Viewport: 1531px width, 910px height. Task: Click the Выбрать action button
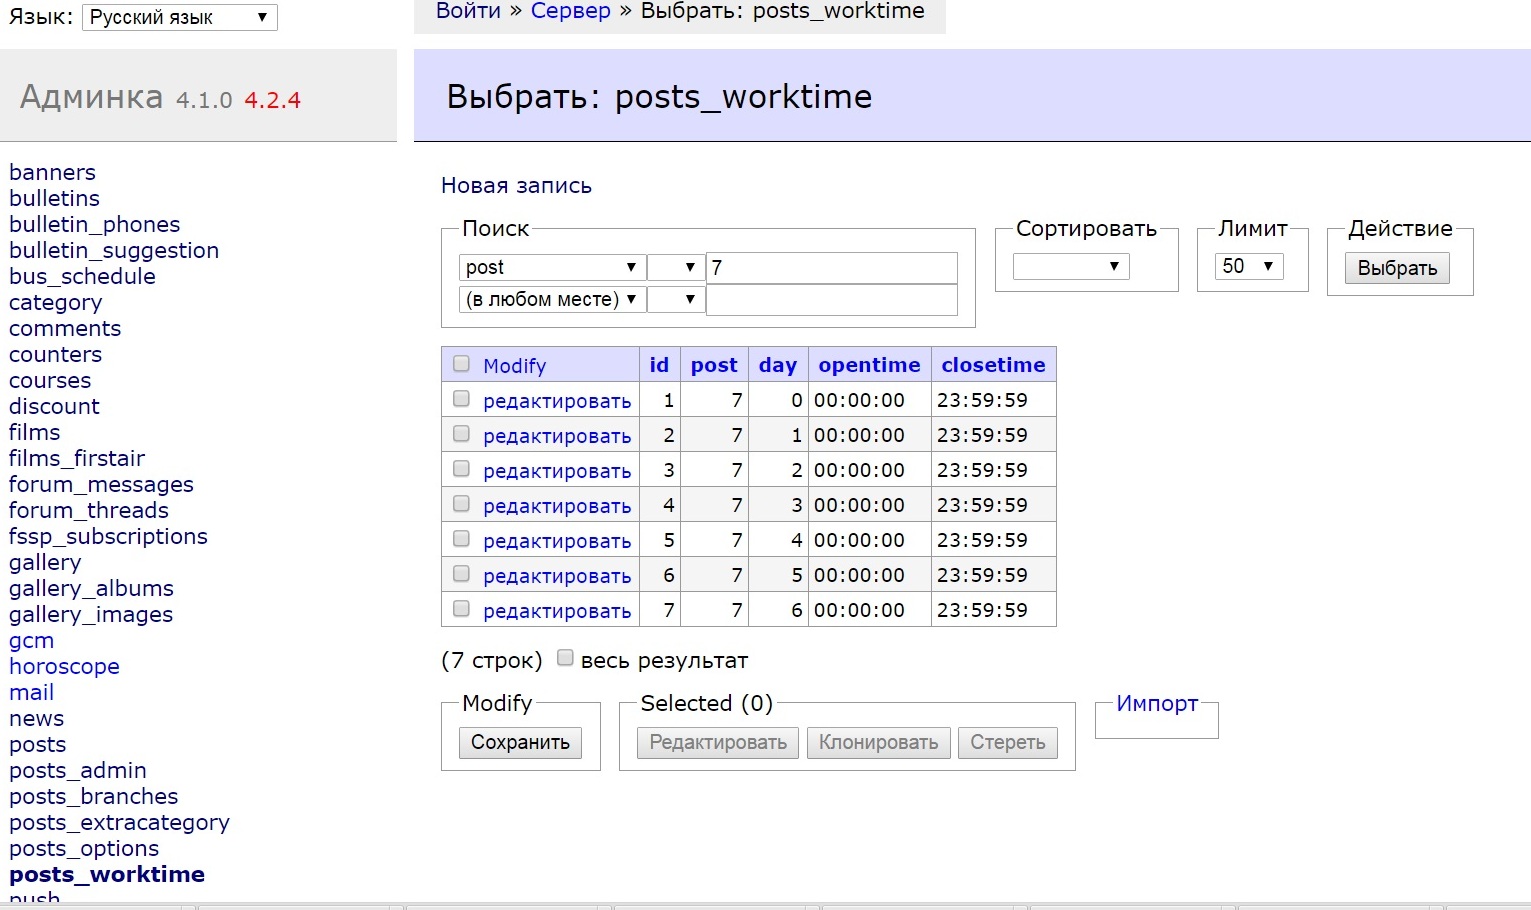point(1396,268)
